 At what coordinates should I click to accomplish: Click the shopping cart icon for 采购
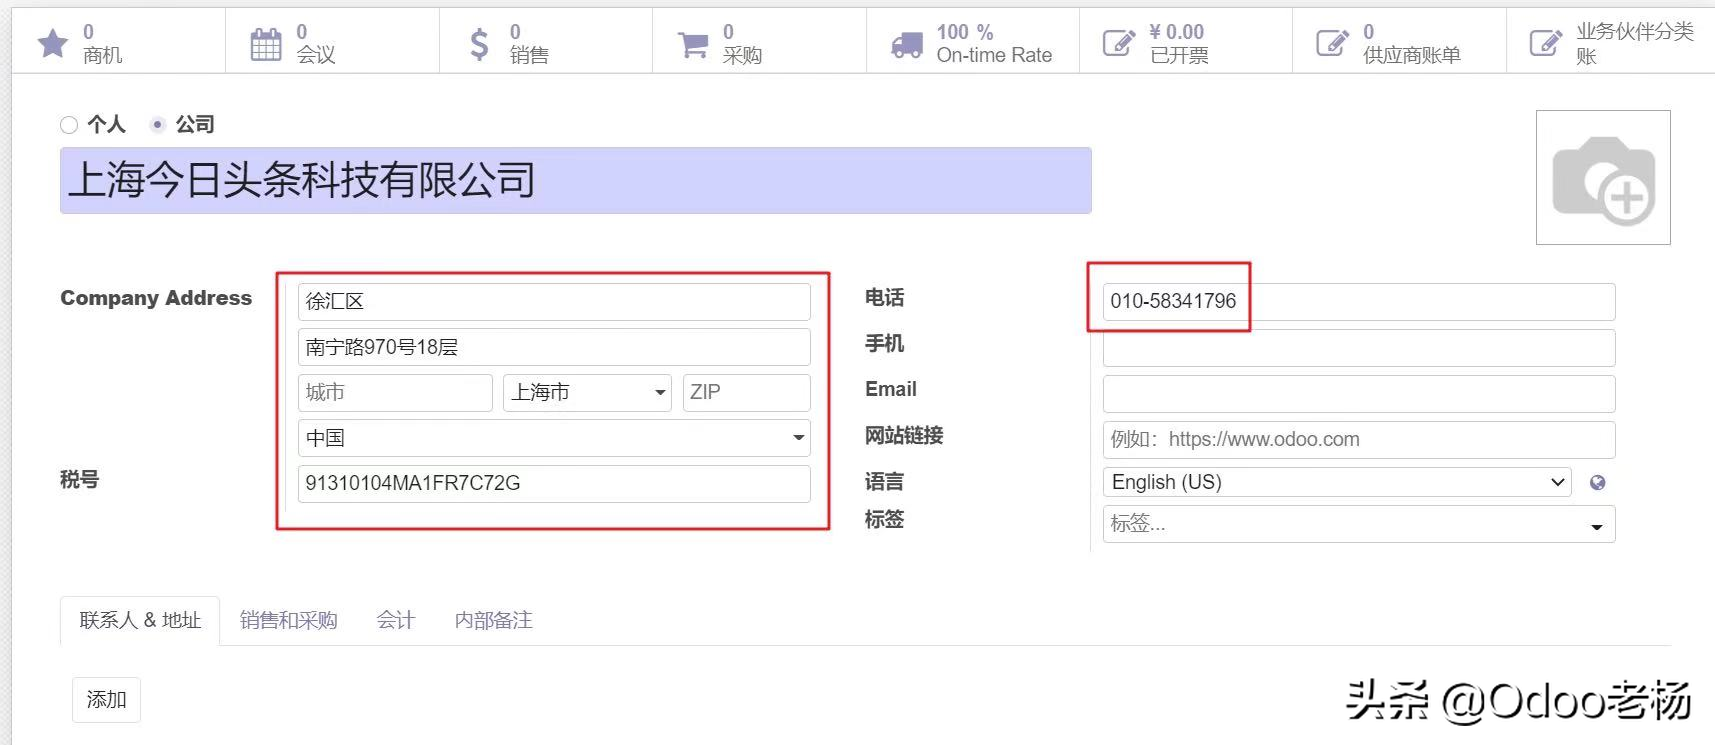[x=693, y=44]
